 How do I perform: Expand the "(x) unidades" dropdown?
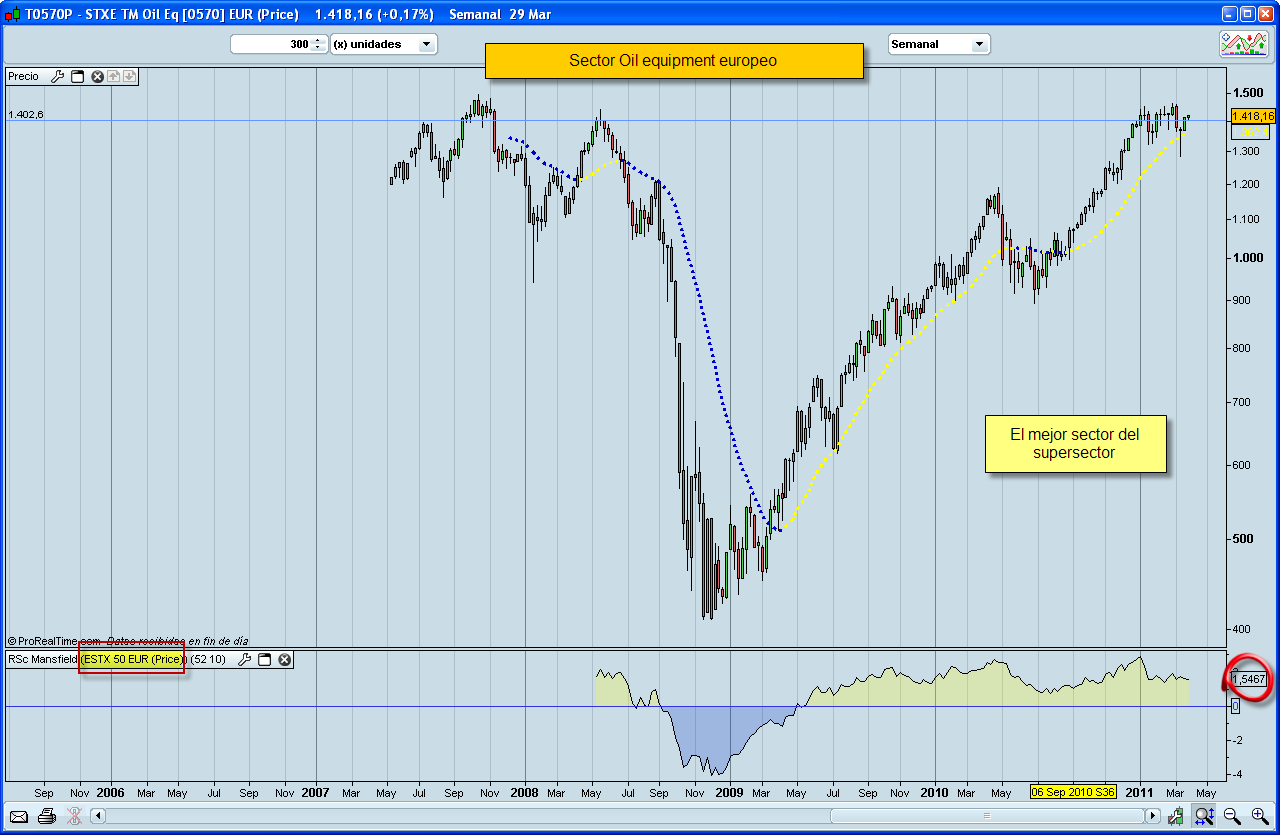click(x=426, y=44)
